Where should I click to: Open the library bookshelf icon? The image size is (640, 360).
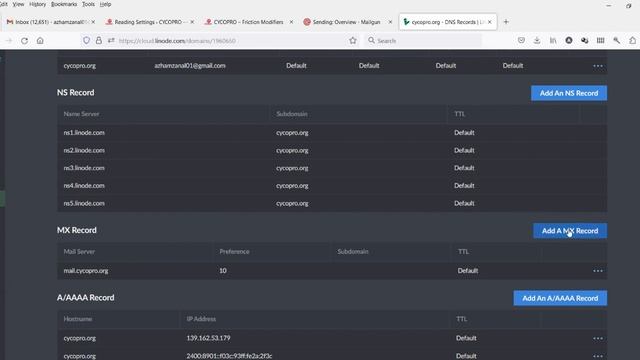coord(553,40)
